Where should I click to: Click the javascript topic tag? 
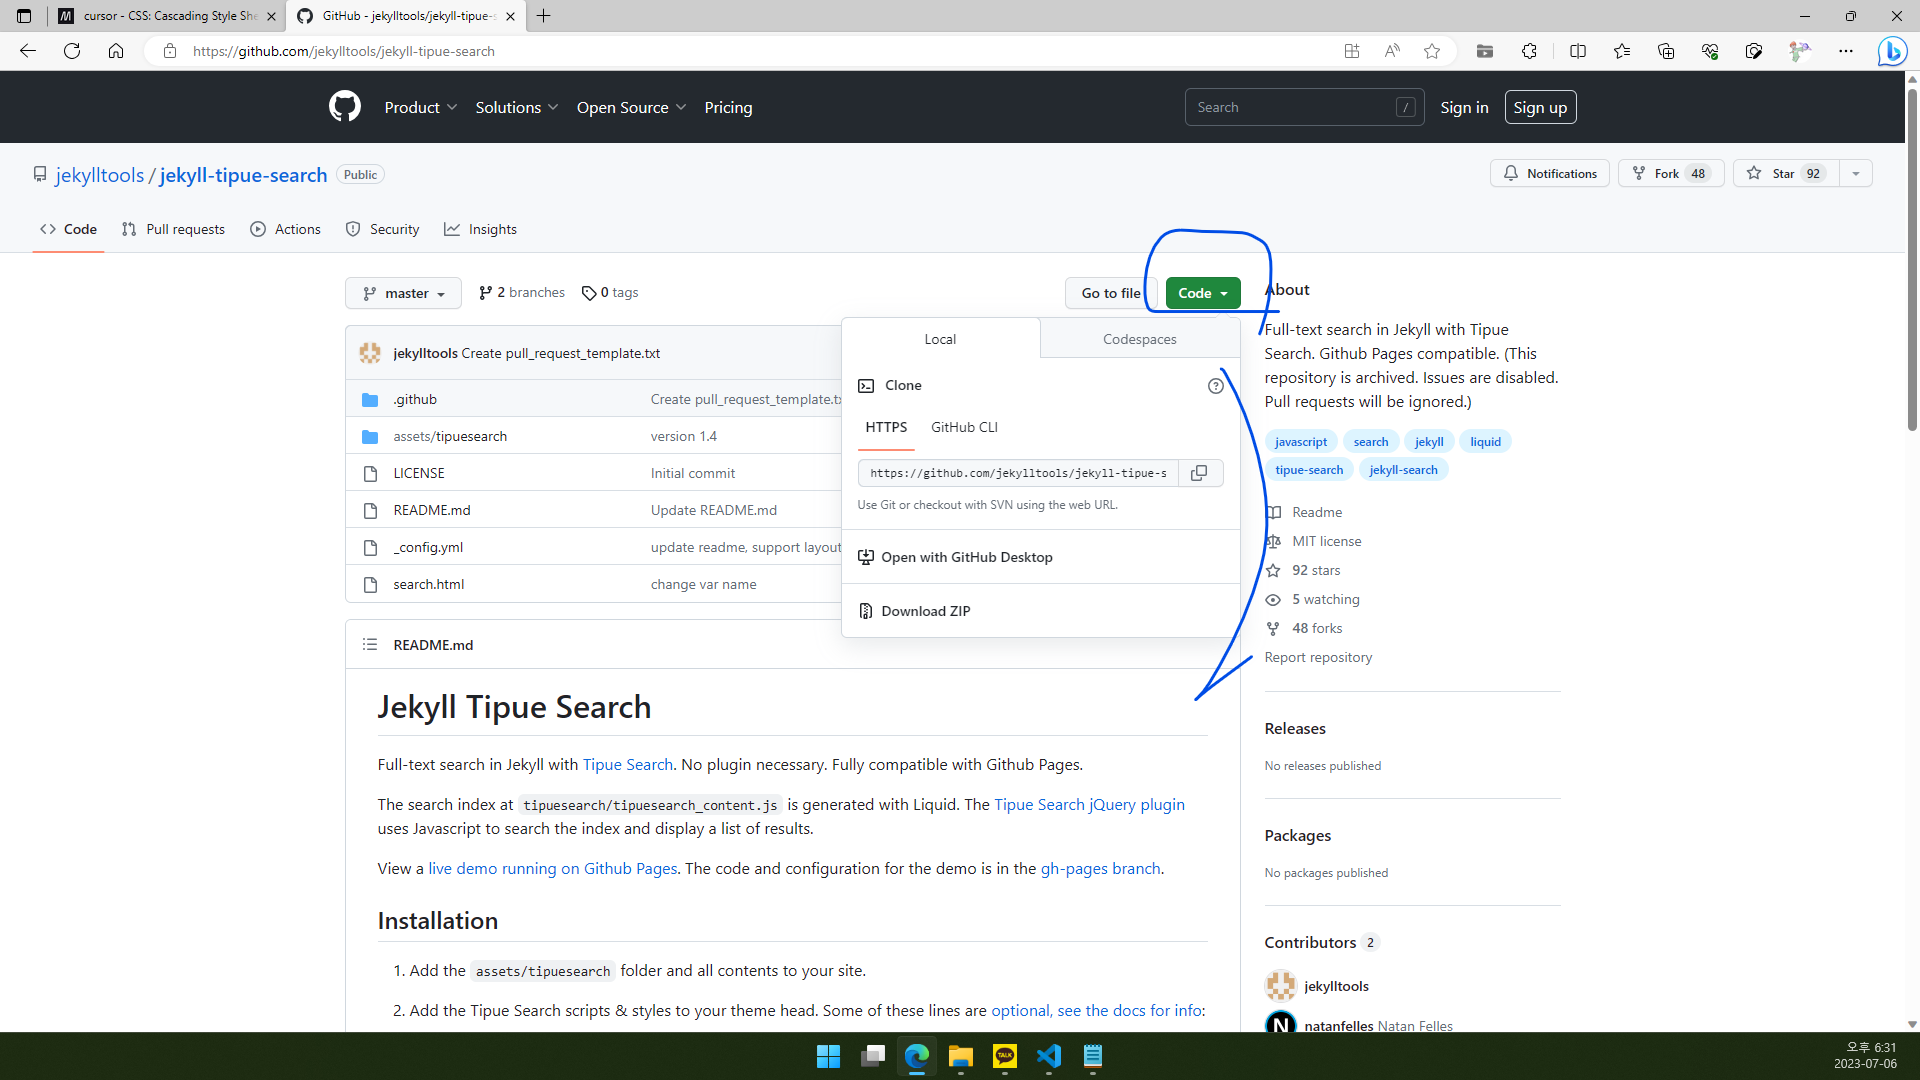pyautogui.click(x=1301, y=441)
